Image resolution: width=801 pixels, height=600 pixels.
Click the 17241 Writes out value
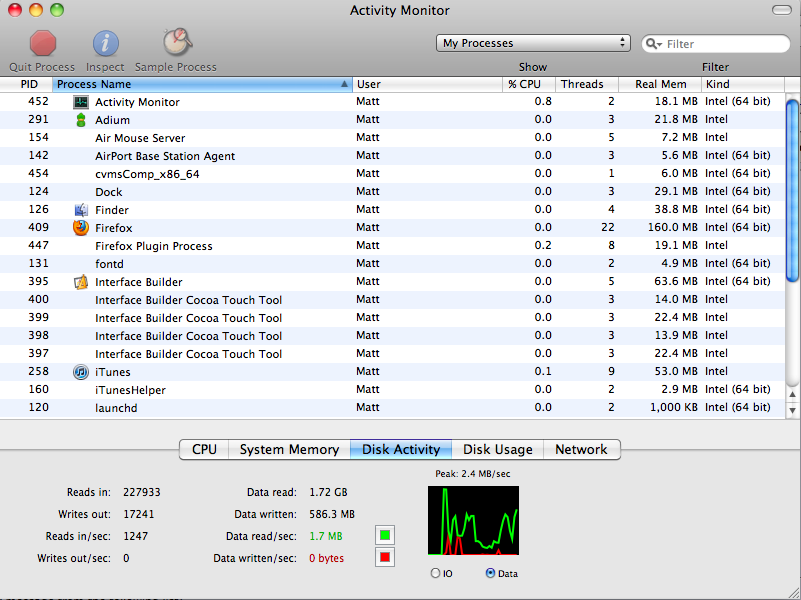pos(138,514)
